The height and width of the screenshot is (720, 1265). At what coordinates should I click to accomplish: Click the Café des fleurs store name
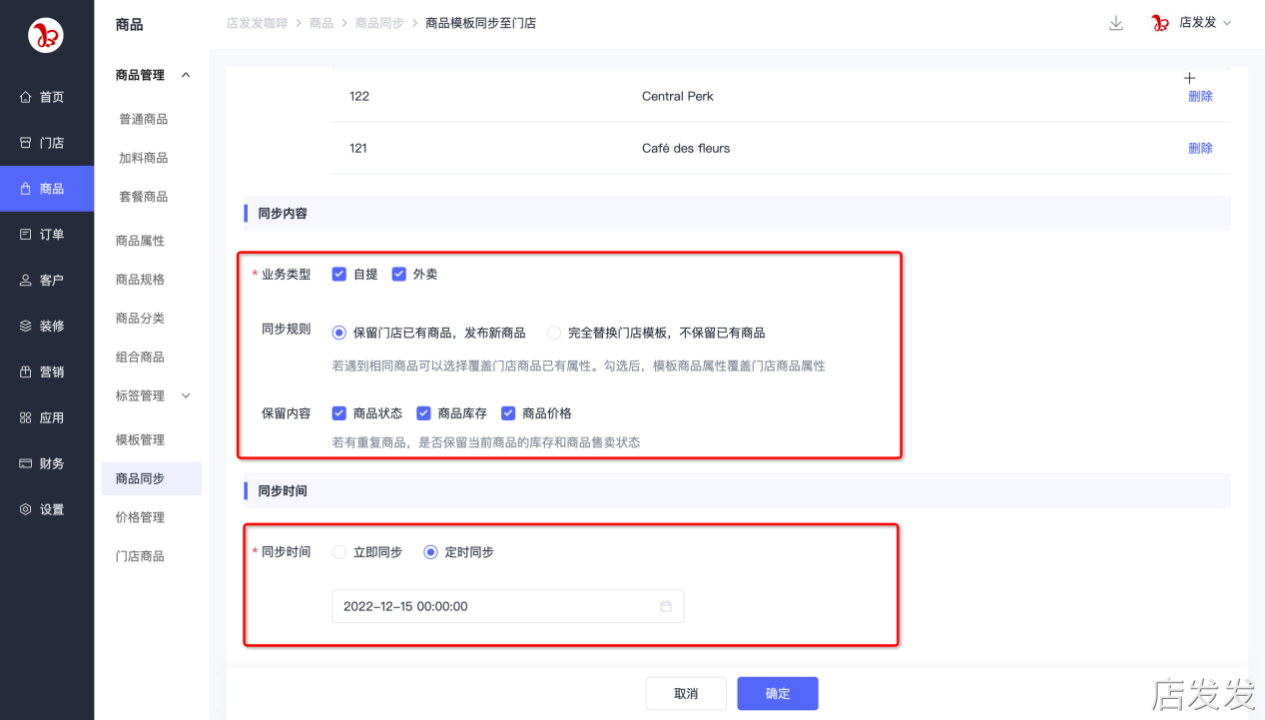point(686,148)
